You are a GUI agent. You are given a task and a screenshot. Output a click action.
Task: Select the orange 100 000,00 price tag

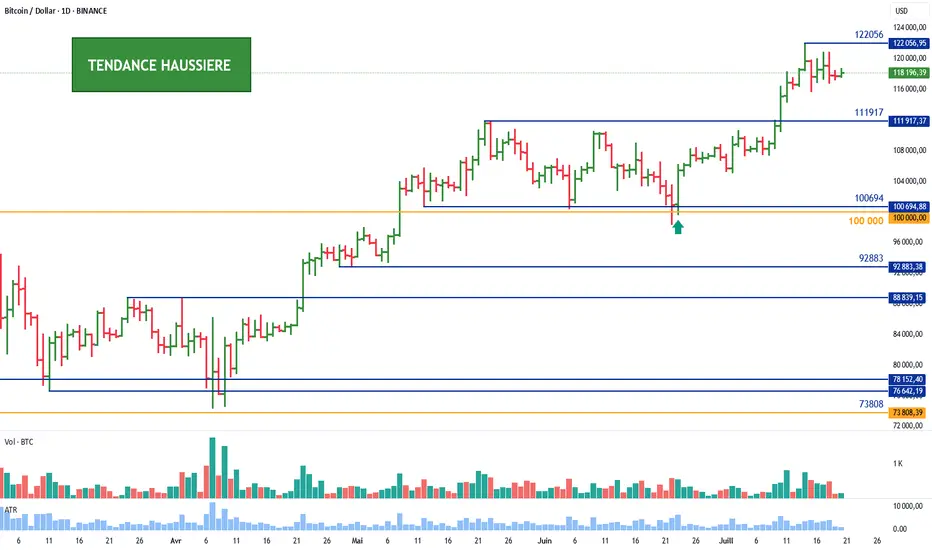pos(910,217)
